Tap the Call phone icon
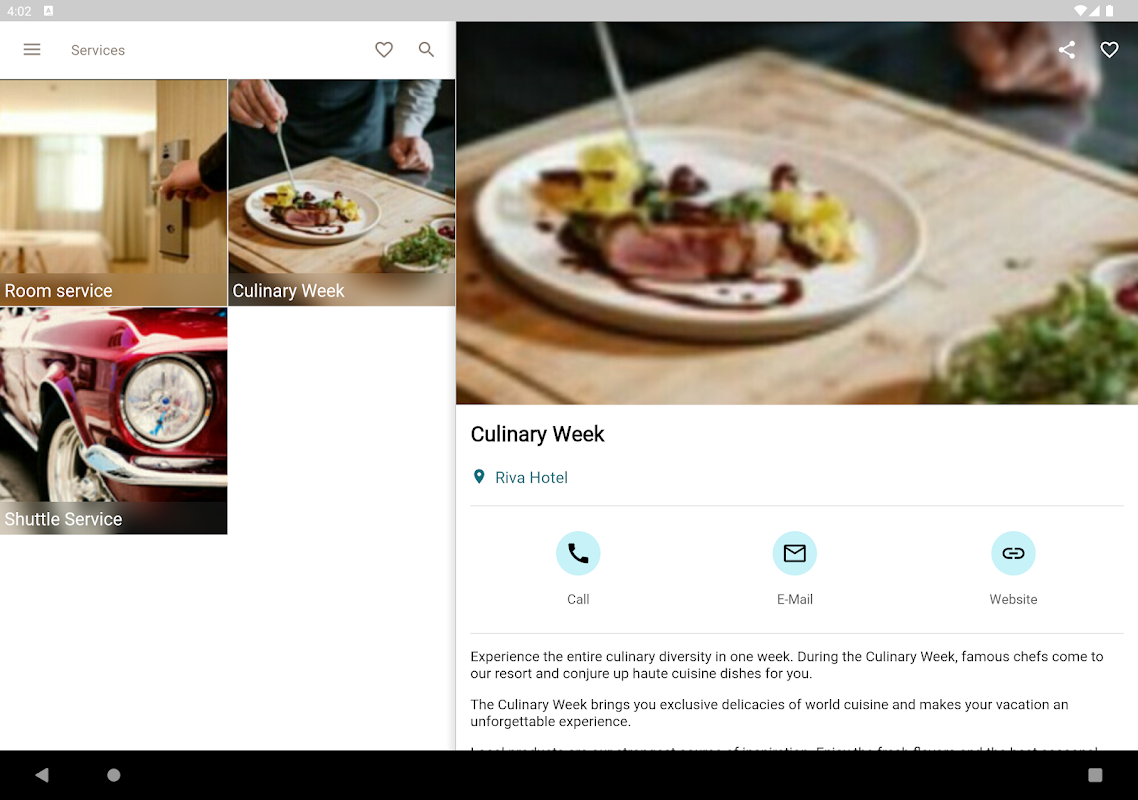Screen dimensions: 1138x800 pyautogui.click(x=578, y=553)
